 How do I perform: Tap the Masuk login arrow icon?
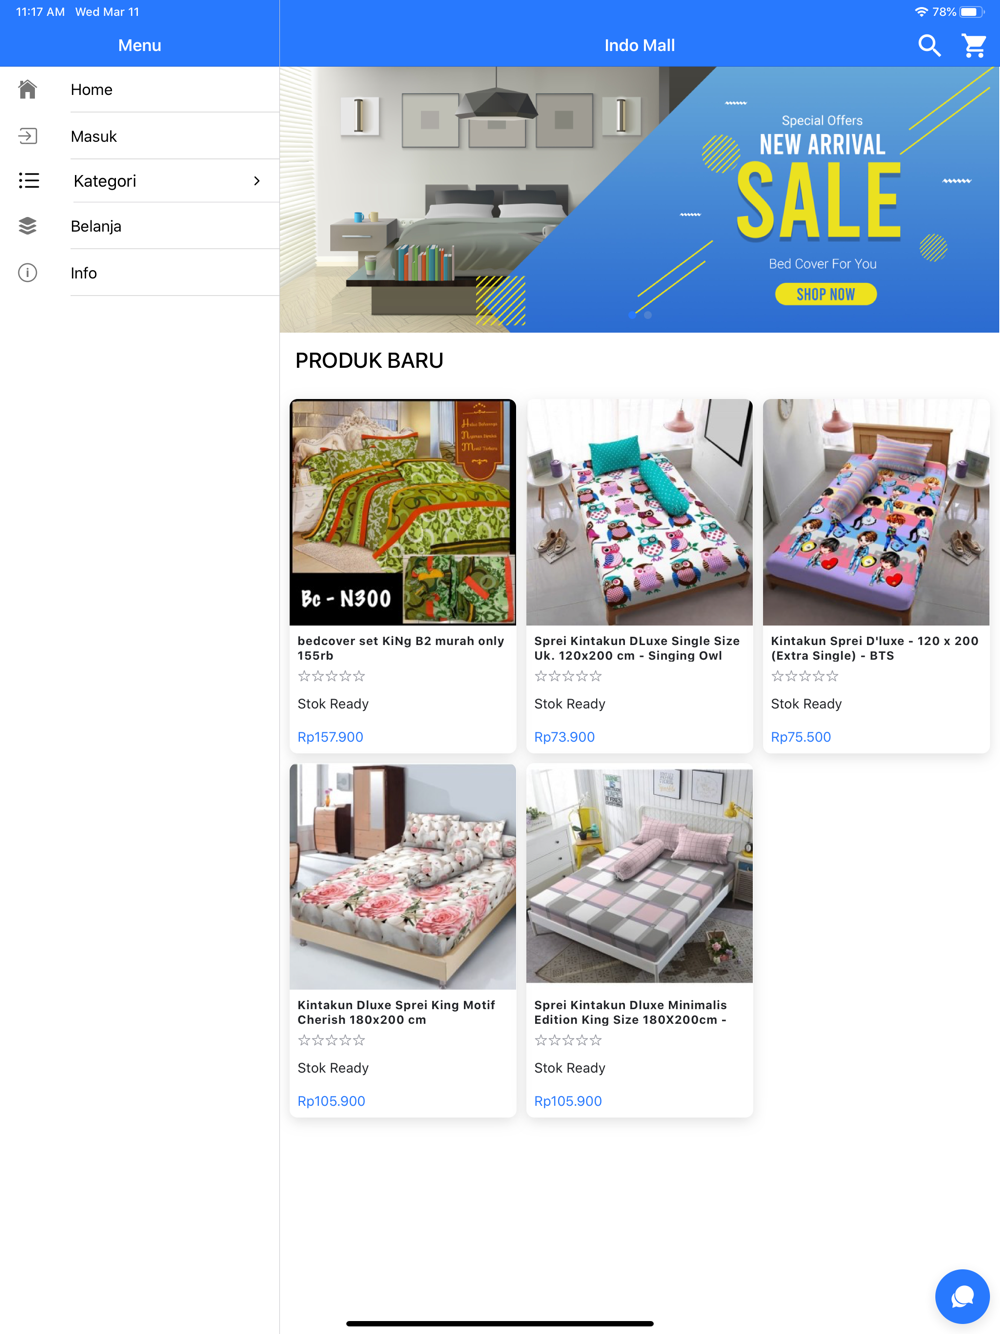point(28,136)
